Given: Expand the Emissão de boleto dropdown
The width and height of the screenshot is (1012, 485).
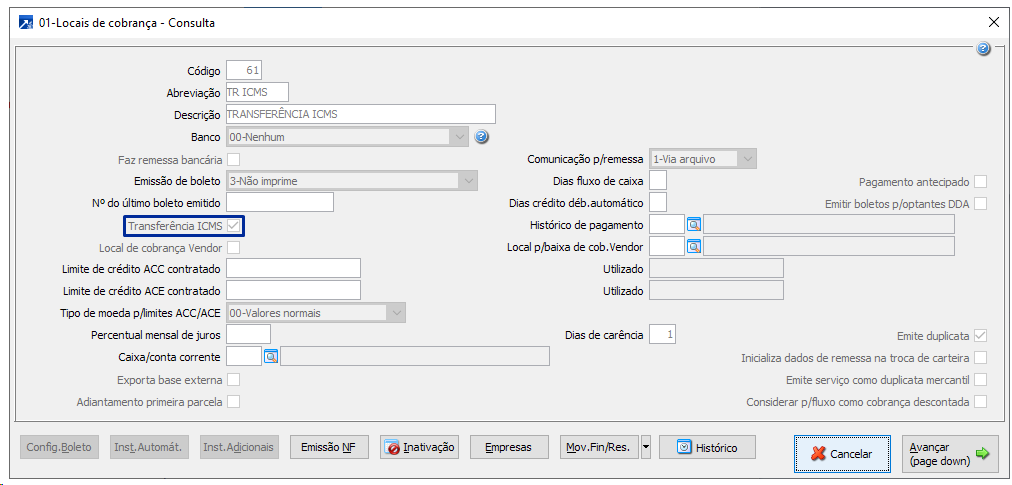Looking at the screenshot, I should [x=467, y=181].
